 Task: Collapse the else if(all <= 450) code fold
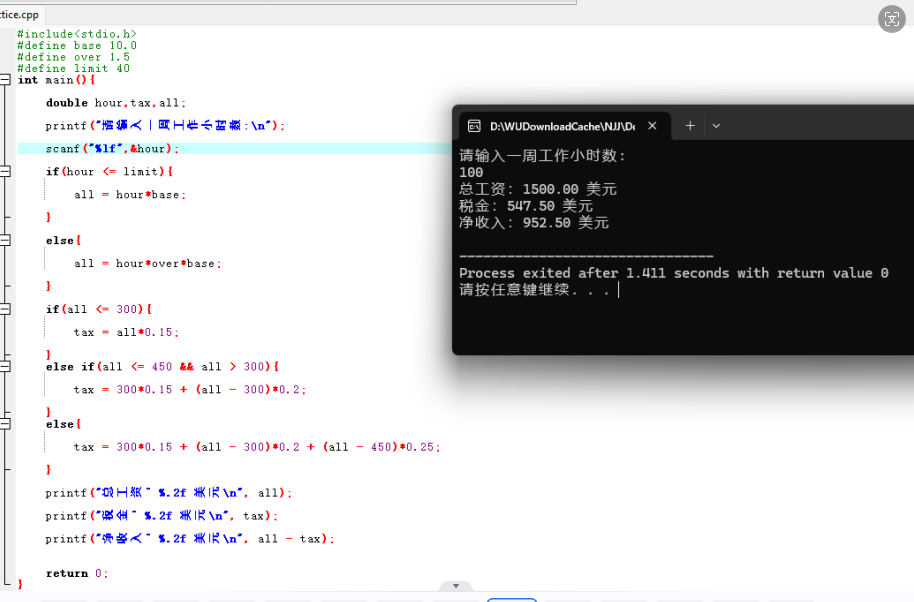5,367
